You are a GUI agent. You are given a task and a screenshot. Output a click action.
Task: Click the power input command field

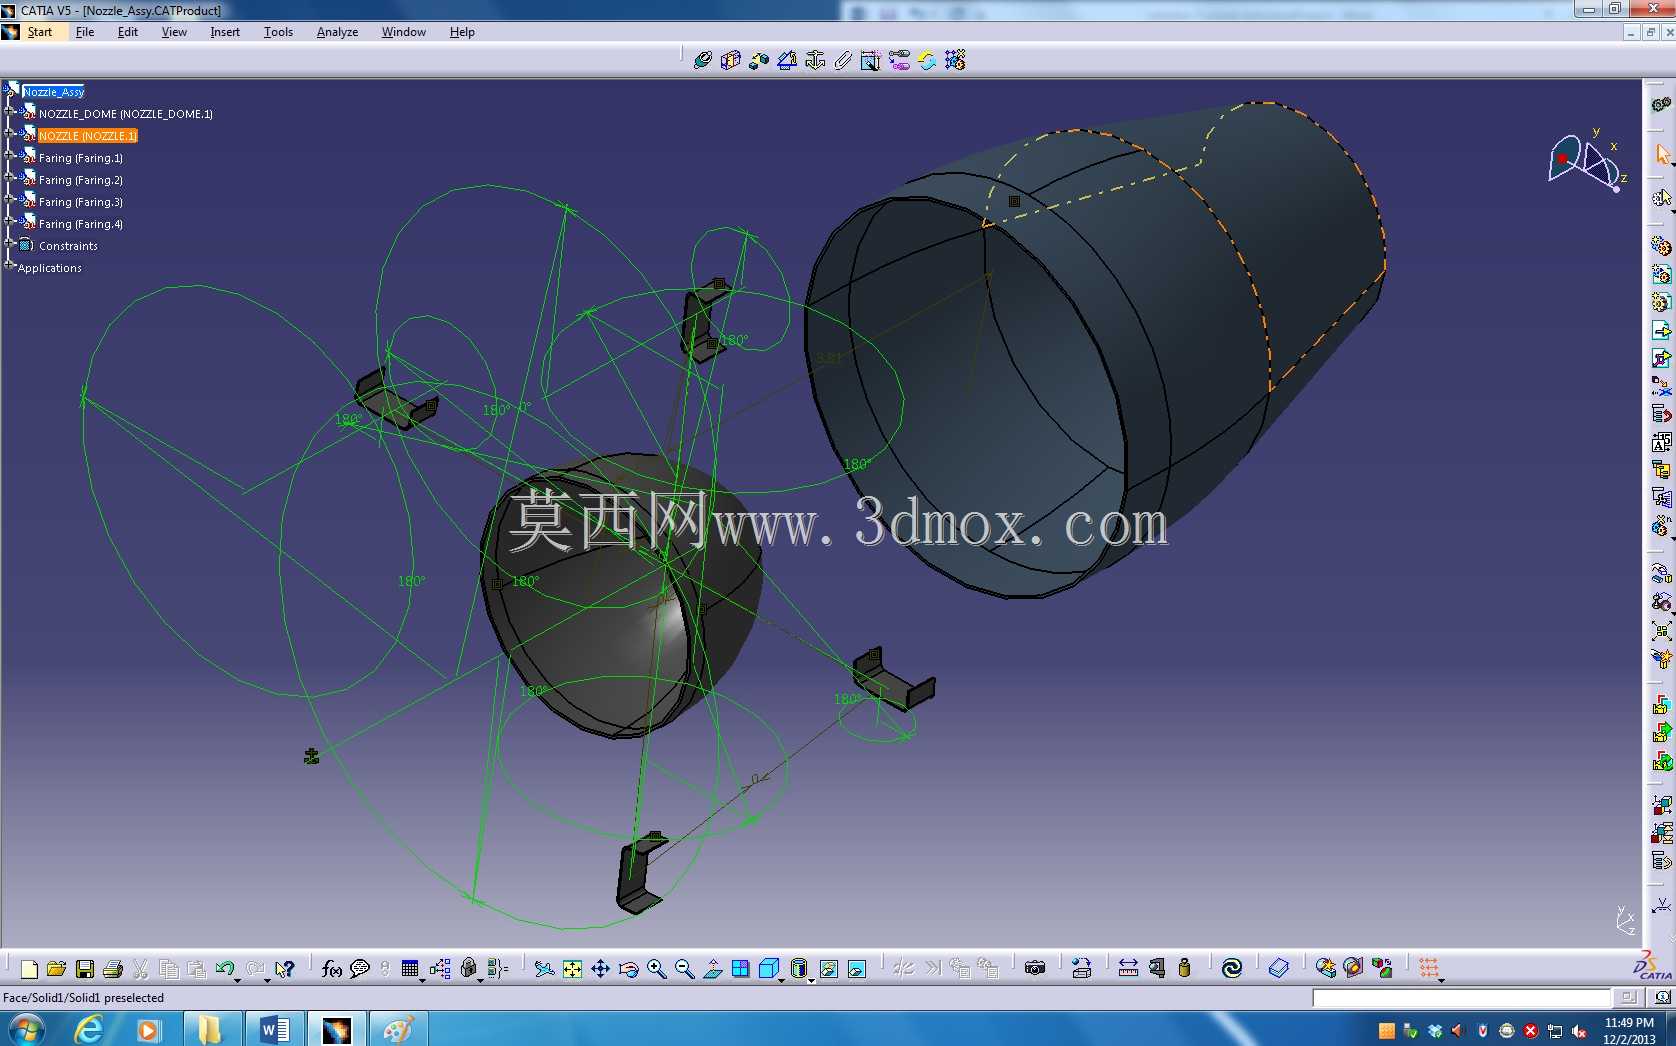(1461, 998)
